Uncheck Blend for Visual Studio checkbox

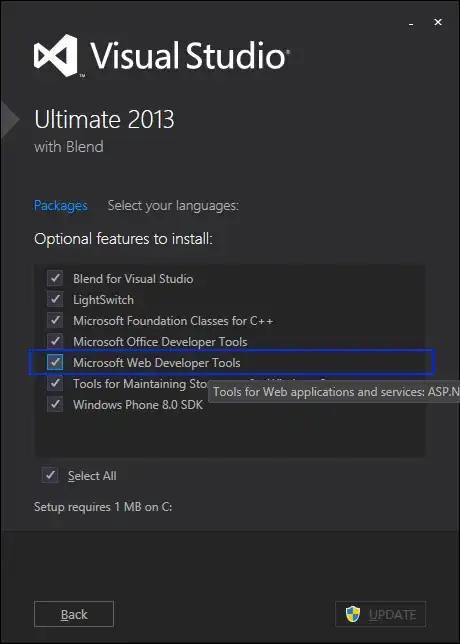tap(55, 278)
